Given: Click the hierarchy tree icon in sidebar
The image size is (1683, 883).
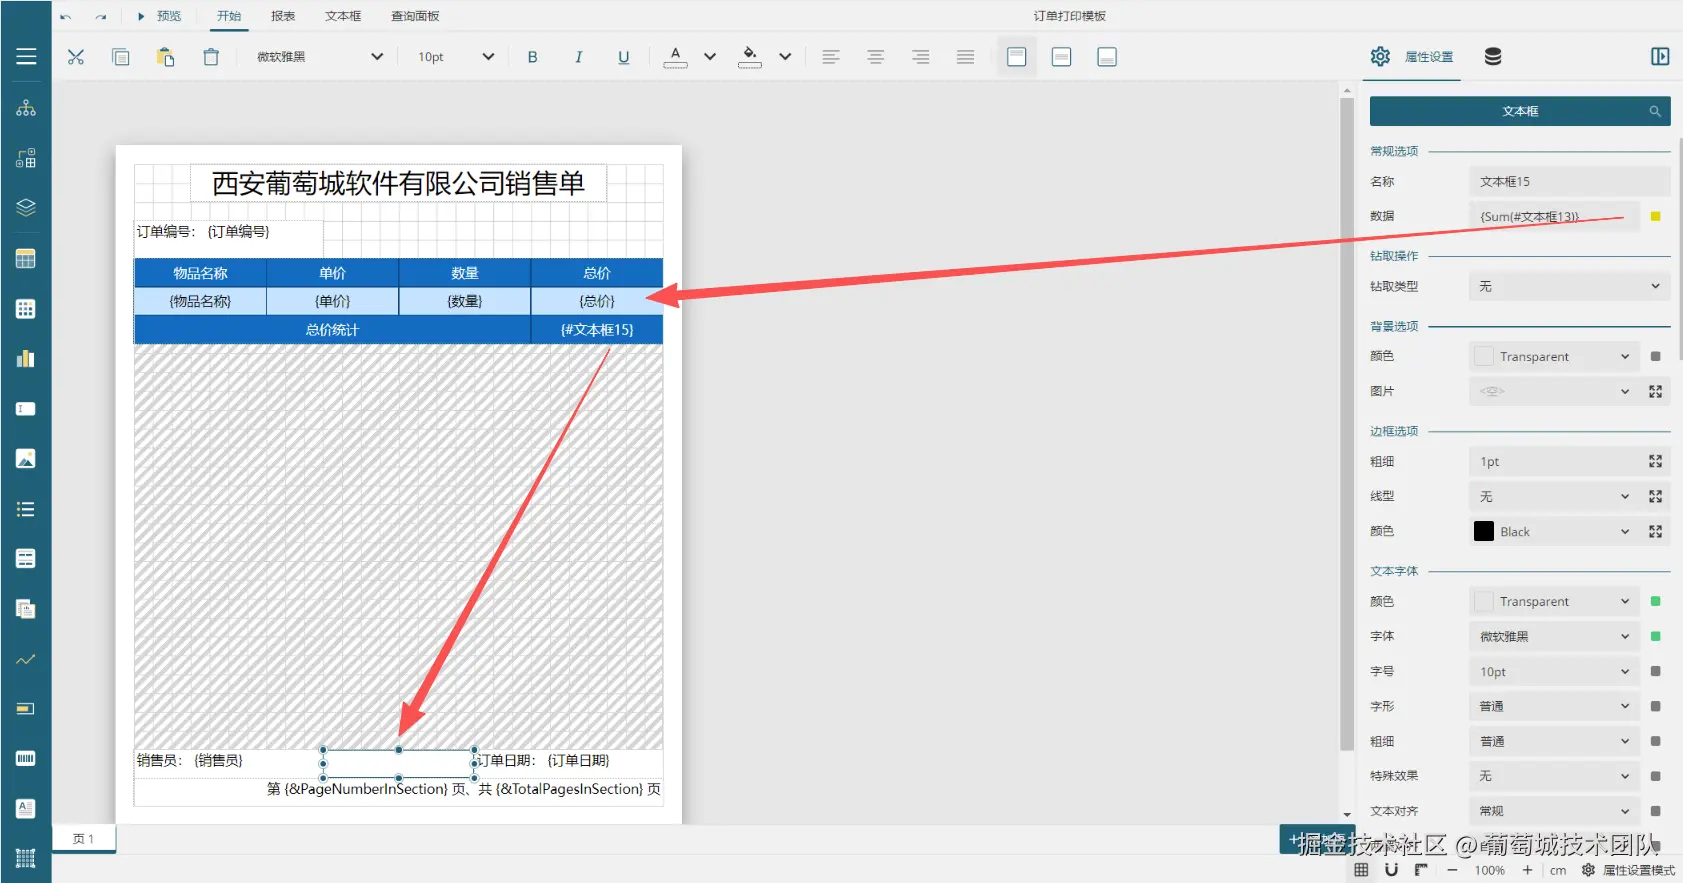Looking at the screenshot, I should pos(26,108).
